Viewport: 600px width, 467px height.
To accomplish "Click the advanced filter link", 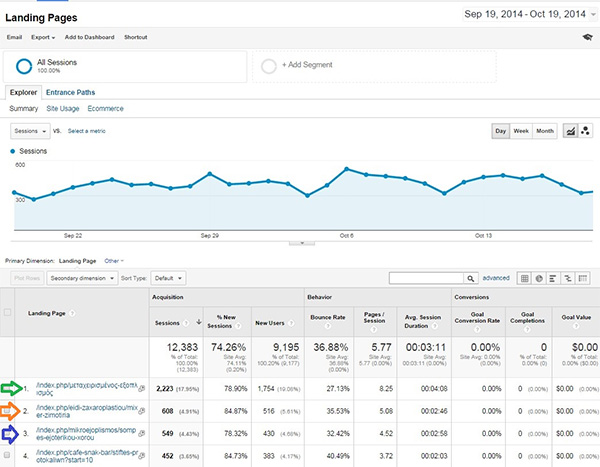I will 496,278.
